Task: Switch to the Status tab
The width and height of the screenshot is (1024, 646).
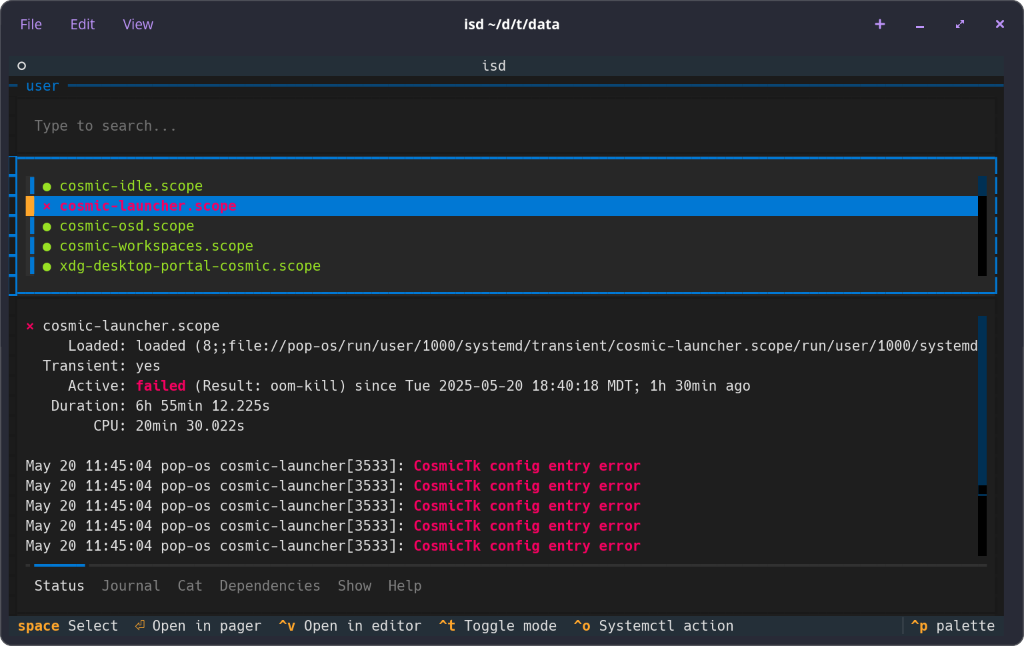Action: [x=59, y=586]
